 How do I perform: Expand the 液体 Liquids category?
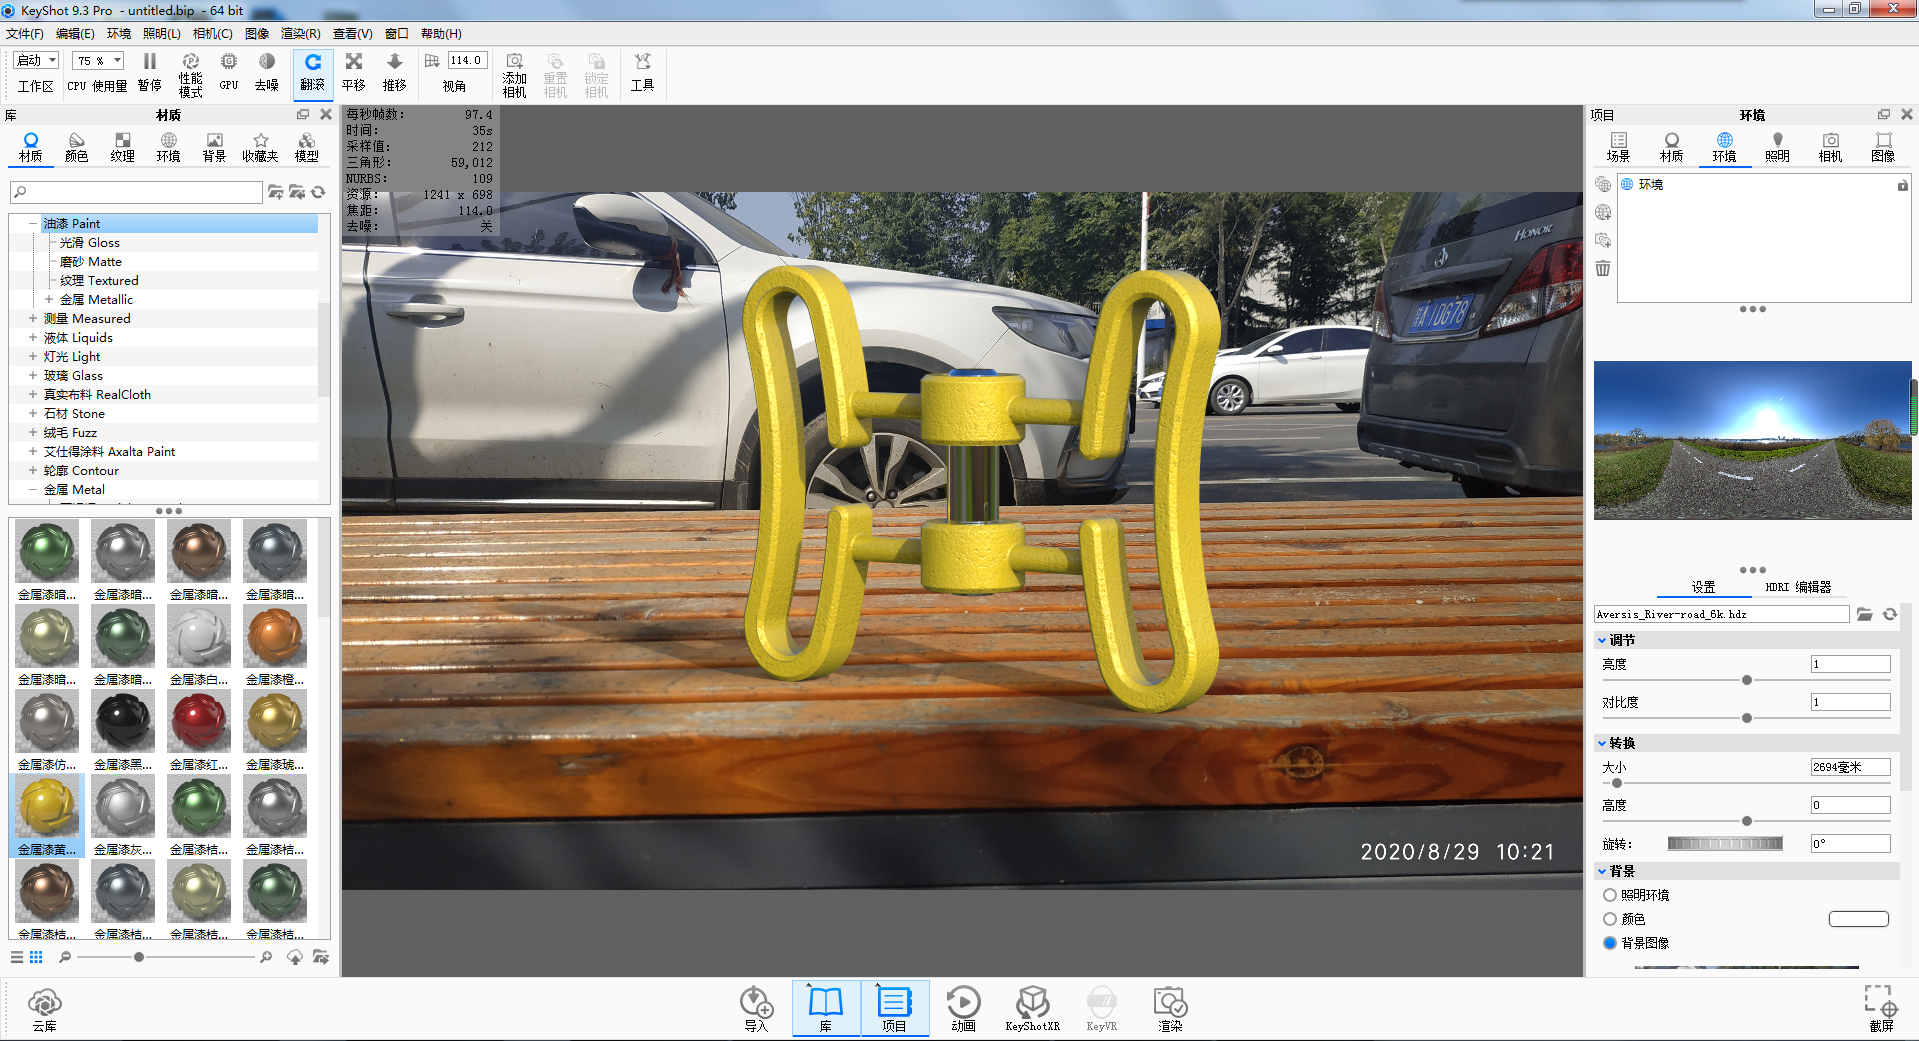click(33, 337)
